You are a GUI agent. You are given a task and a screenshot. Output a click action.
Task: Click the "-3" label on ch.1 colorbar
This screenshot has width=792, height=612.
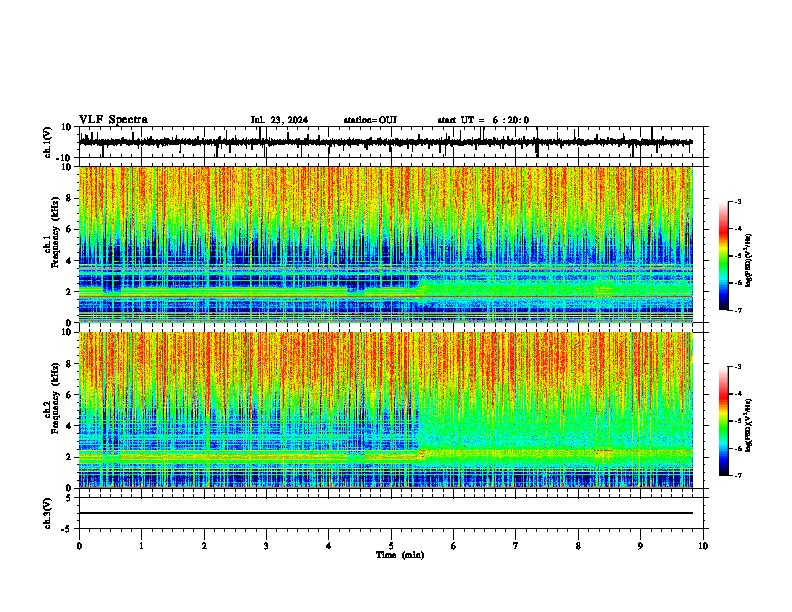click(737, 201)
